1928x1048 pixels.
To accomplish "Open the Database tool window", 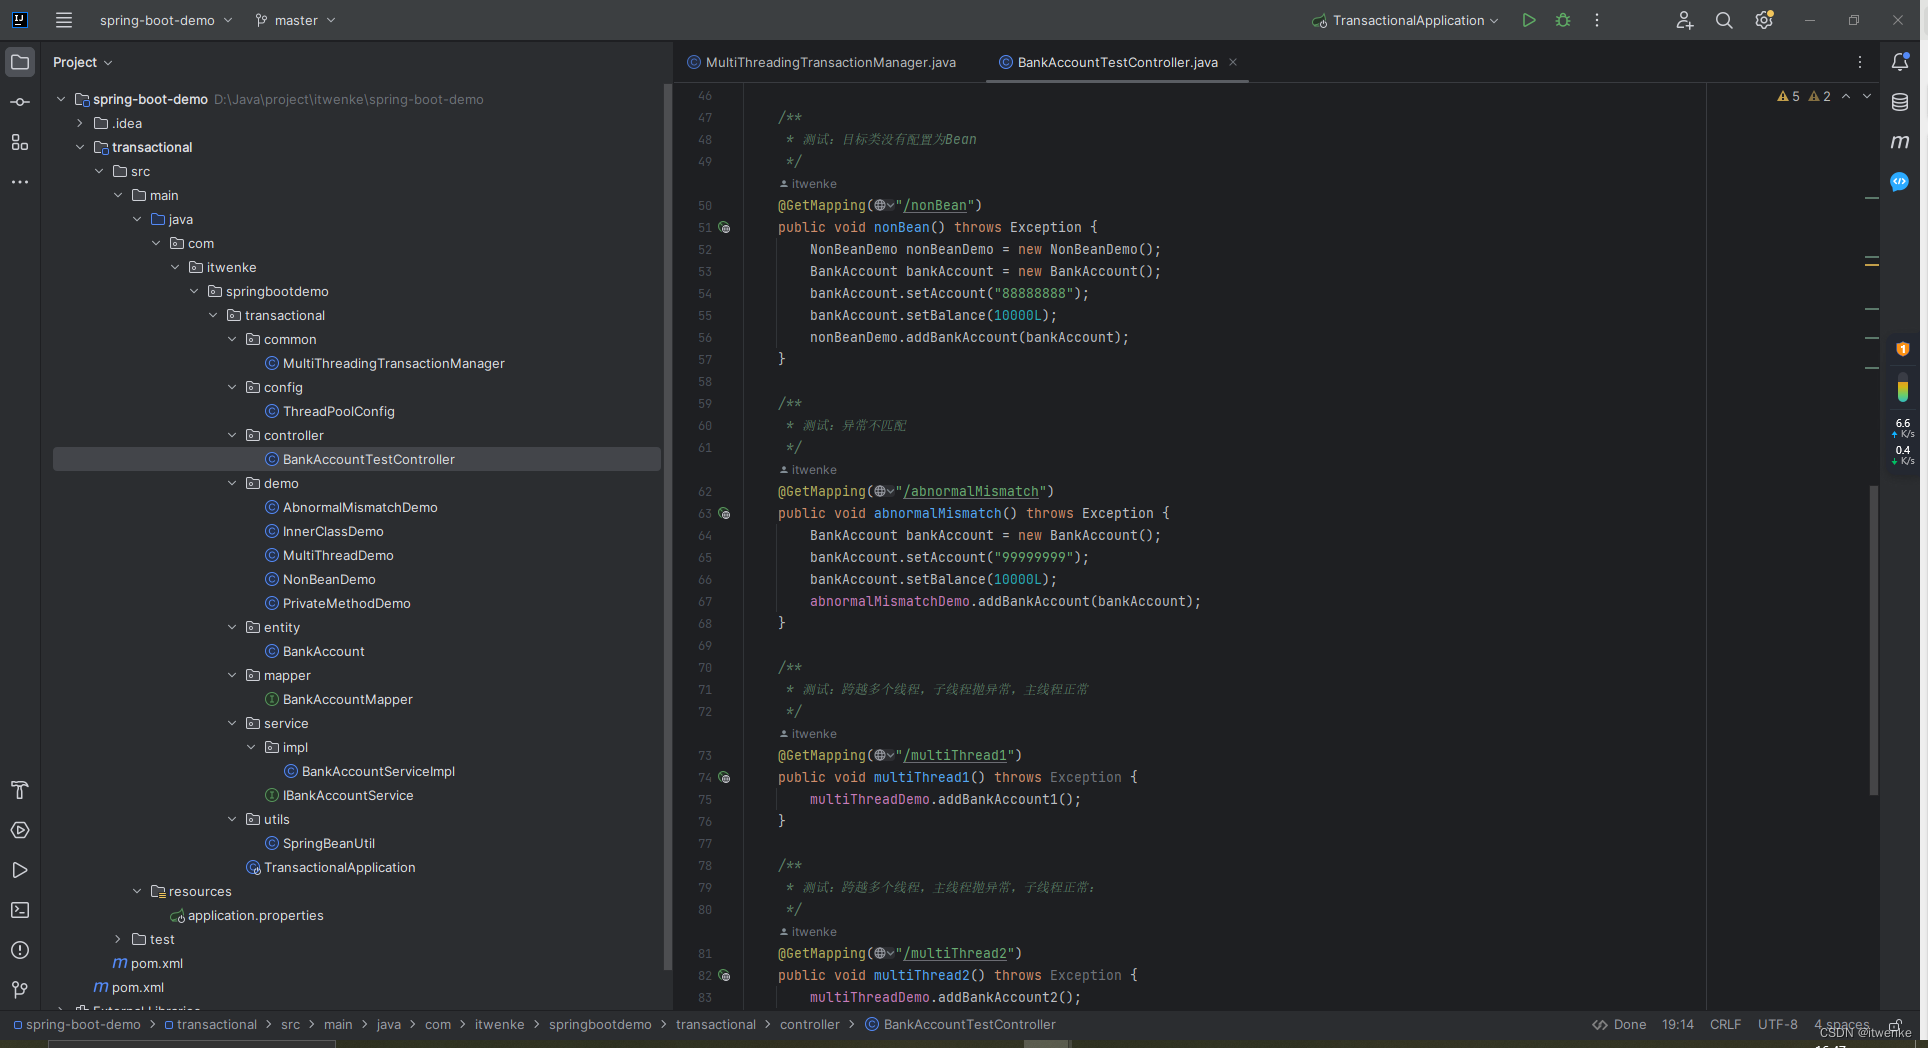I will point(1900,102).
